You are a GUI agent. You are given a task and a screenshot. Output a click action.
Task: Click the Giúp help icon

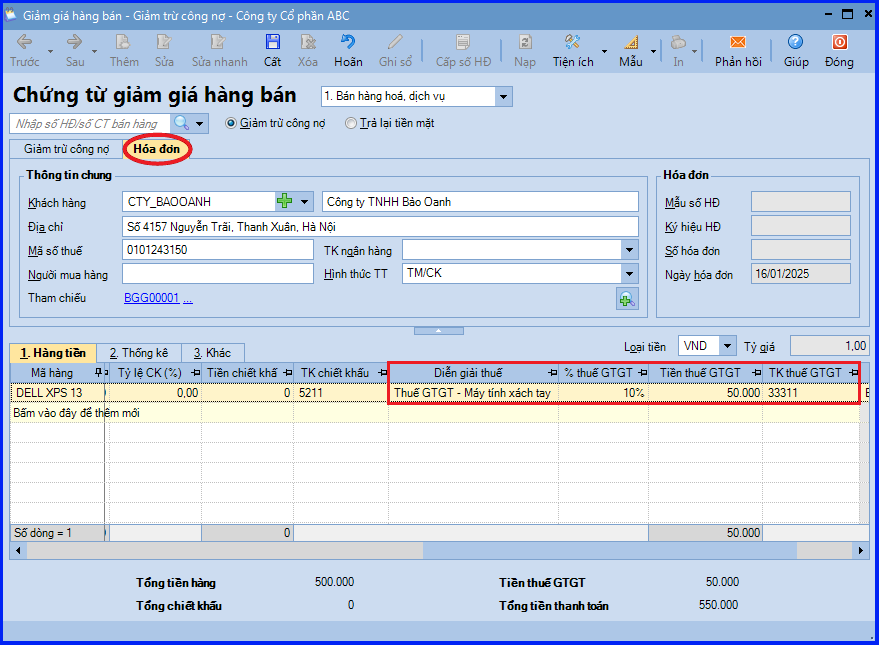point(795,43)
